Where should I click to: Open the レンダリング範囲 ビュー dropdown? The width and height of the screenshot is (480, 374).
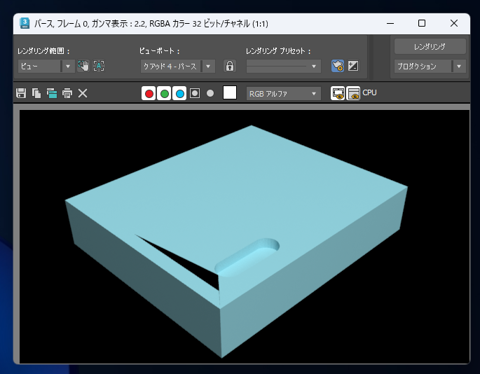point(45,66)
